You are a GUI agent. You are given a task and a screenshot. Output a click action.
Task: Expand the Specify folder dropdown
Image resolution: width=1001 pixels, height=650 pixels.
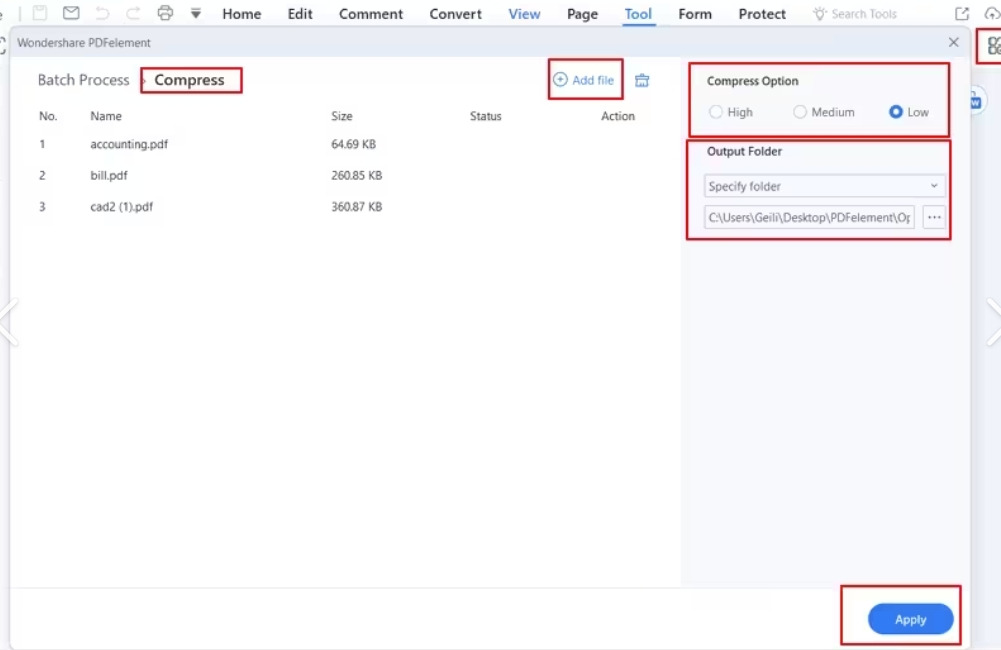tap(824, 186)
